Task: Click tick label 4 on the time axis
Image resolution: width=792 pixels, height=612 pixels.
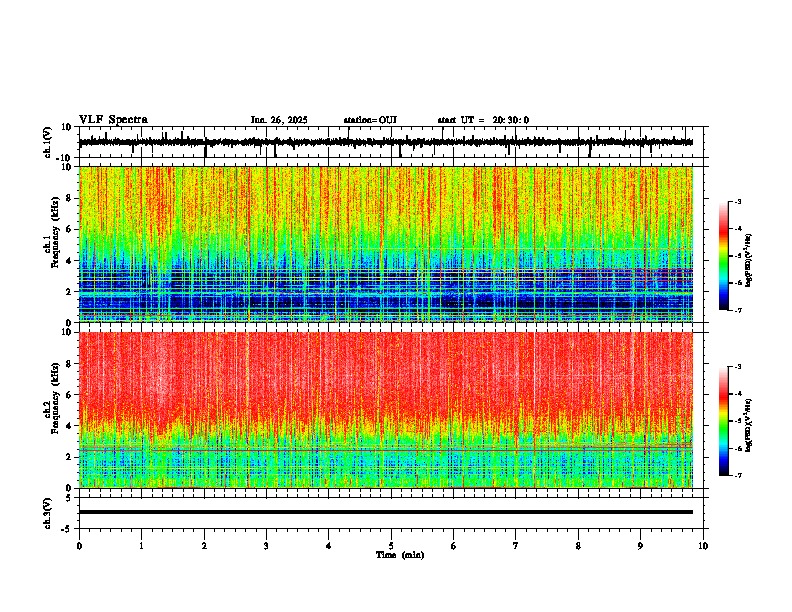Action: click(x=329, y=546)
